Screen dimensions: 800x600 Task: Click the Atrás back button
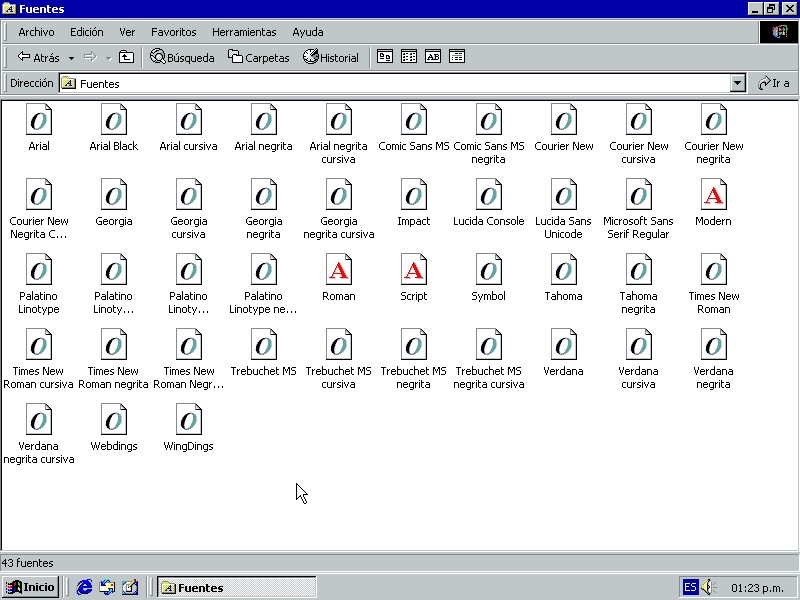(x=38, y=58)
